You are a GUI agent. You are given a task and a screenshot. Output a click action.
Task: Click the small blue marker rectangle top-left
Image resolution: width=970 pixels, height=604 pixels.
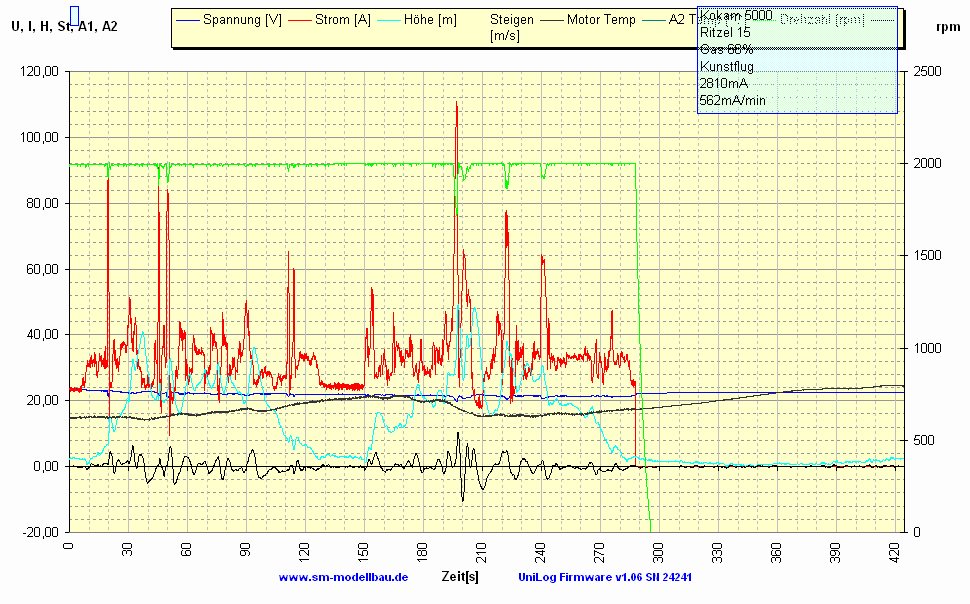point(74,15)
